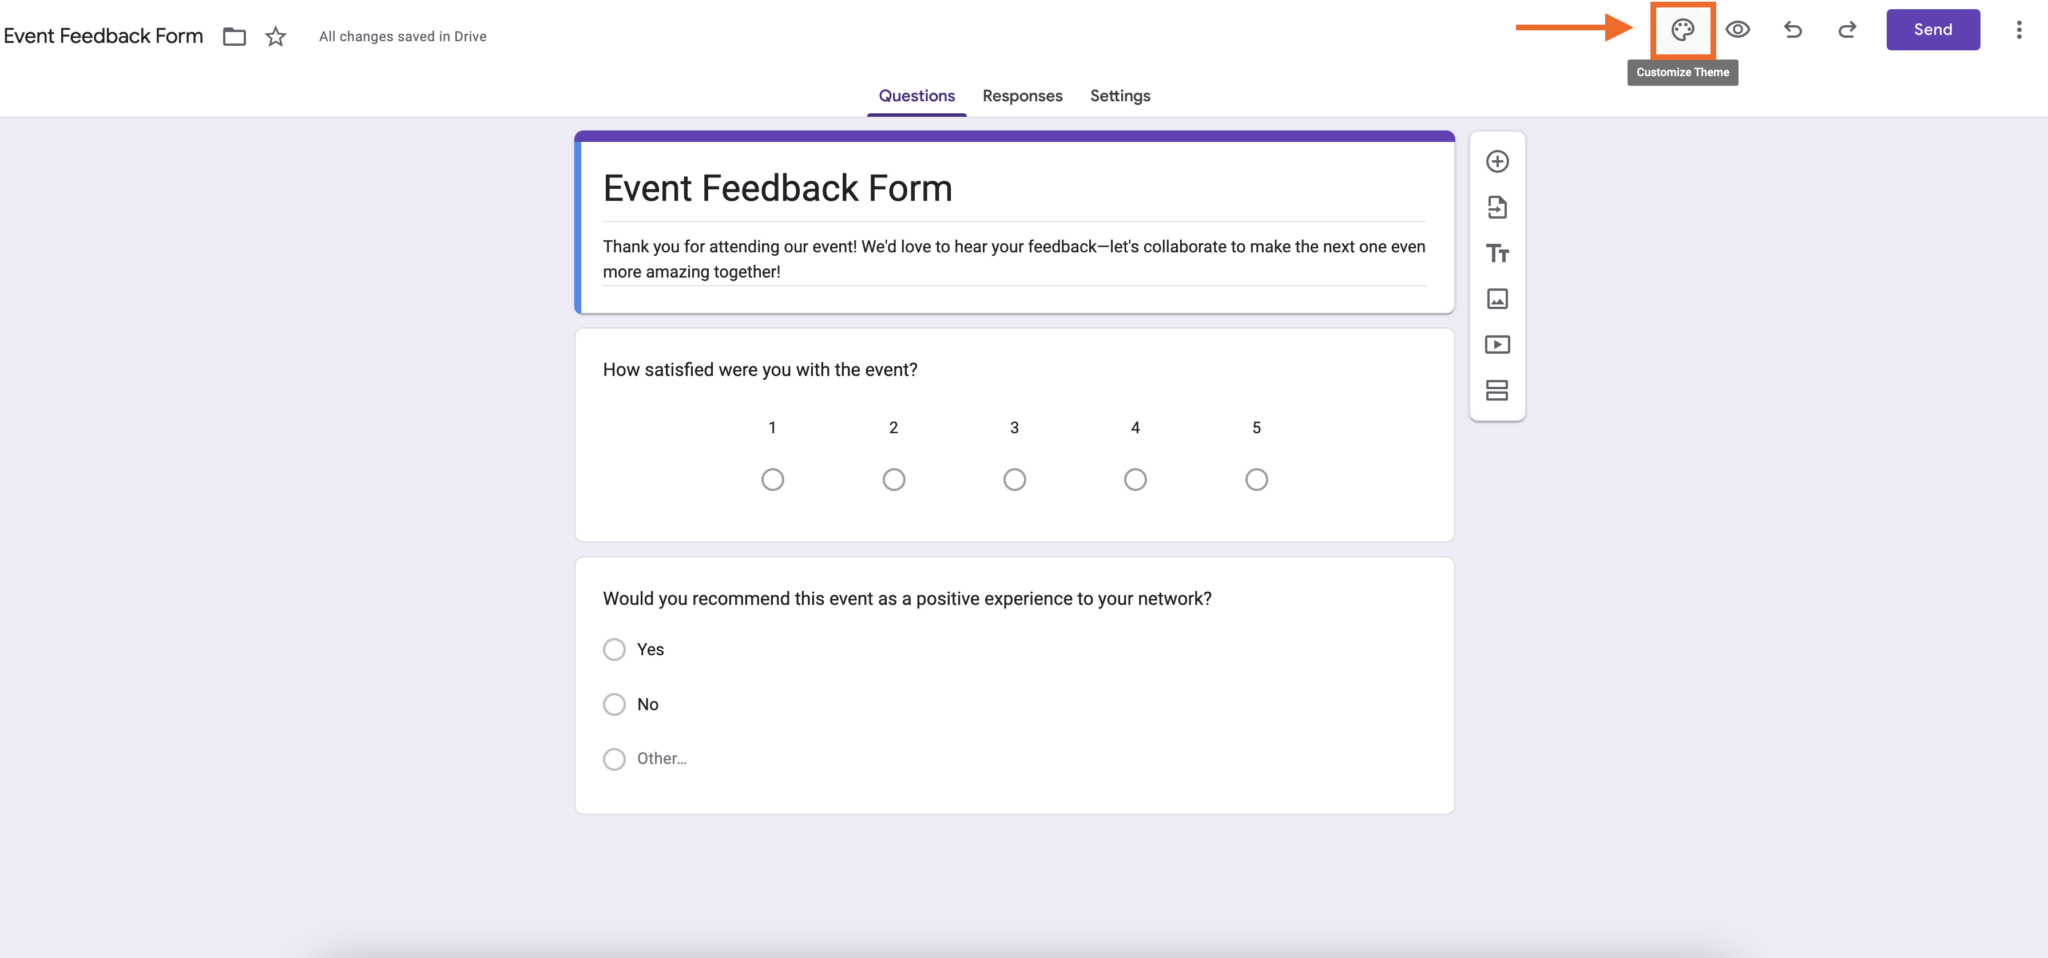Import questions from another form

[1497, 207]
